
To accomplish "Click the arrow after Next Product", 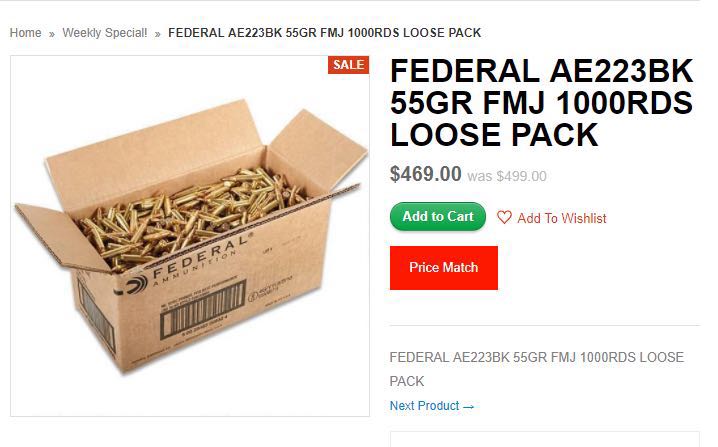I will pos(468,407).
